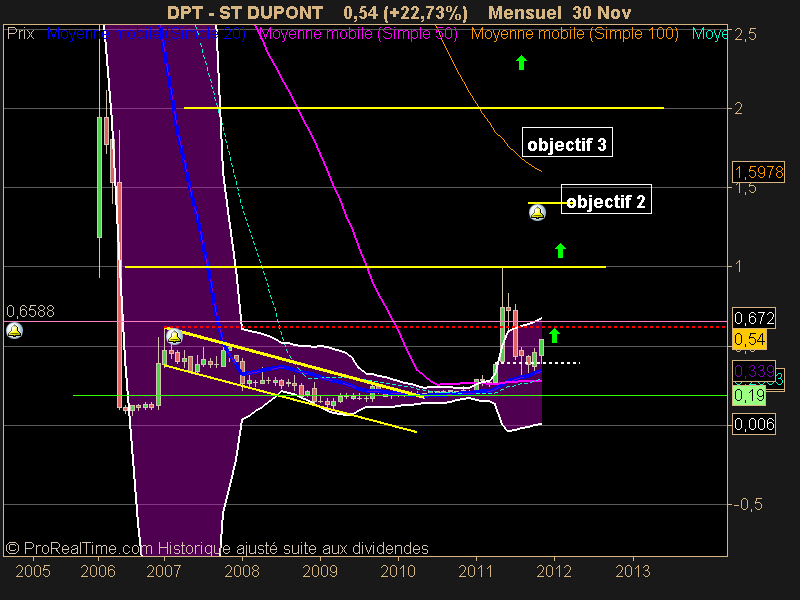Click the 2010 year label
800x600 pixels.
[398, 571]
